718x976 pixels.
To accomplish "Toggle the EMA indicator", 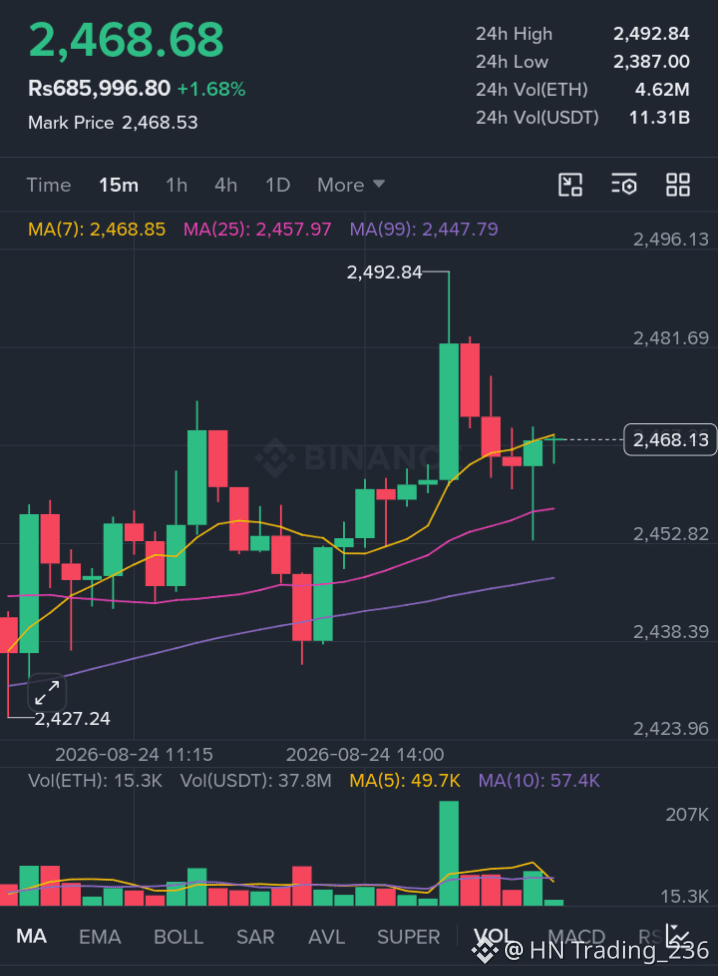I will pos(100,937).
